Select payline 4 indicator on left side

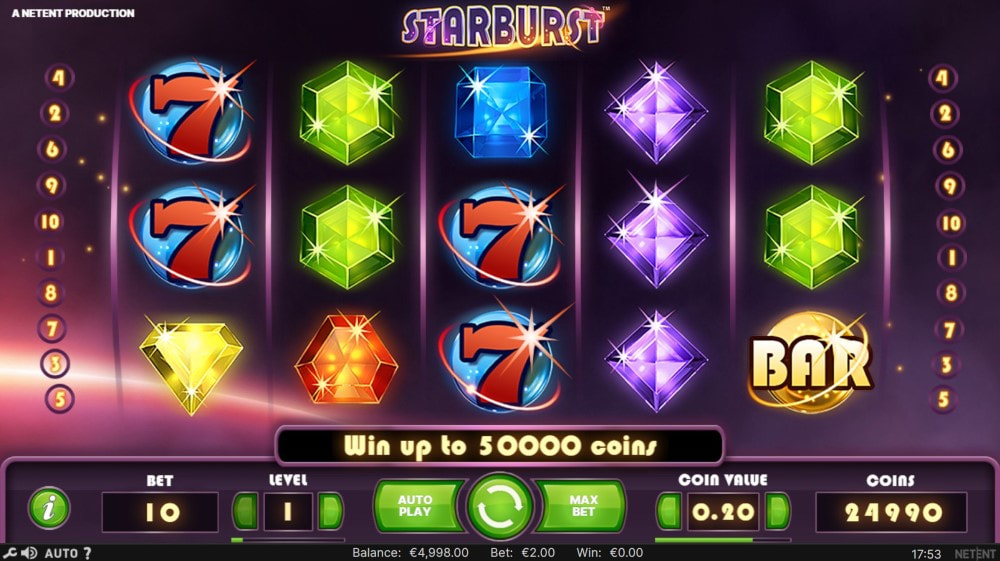59,78
